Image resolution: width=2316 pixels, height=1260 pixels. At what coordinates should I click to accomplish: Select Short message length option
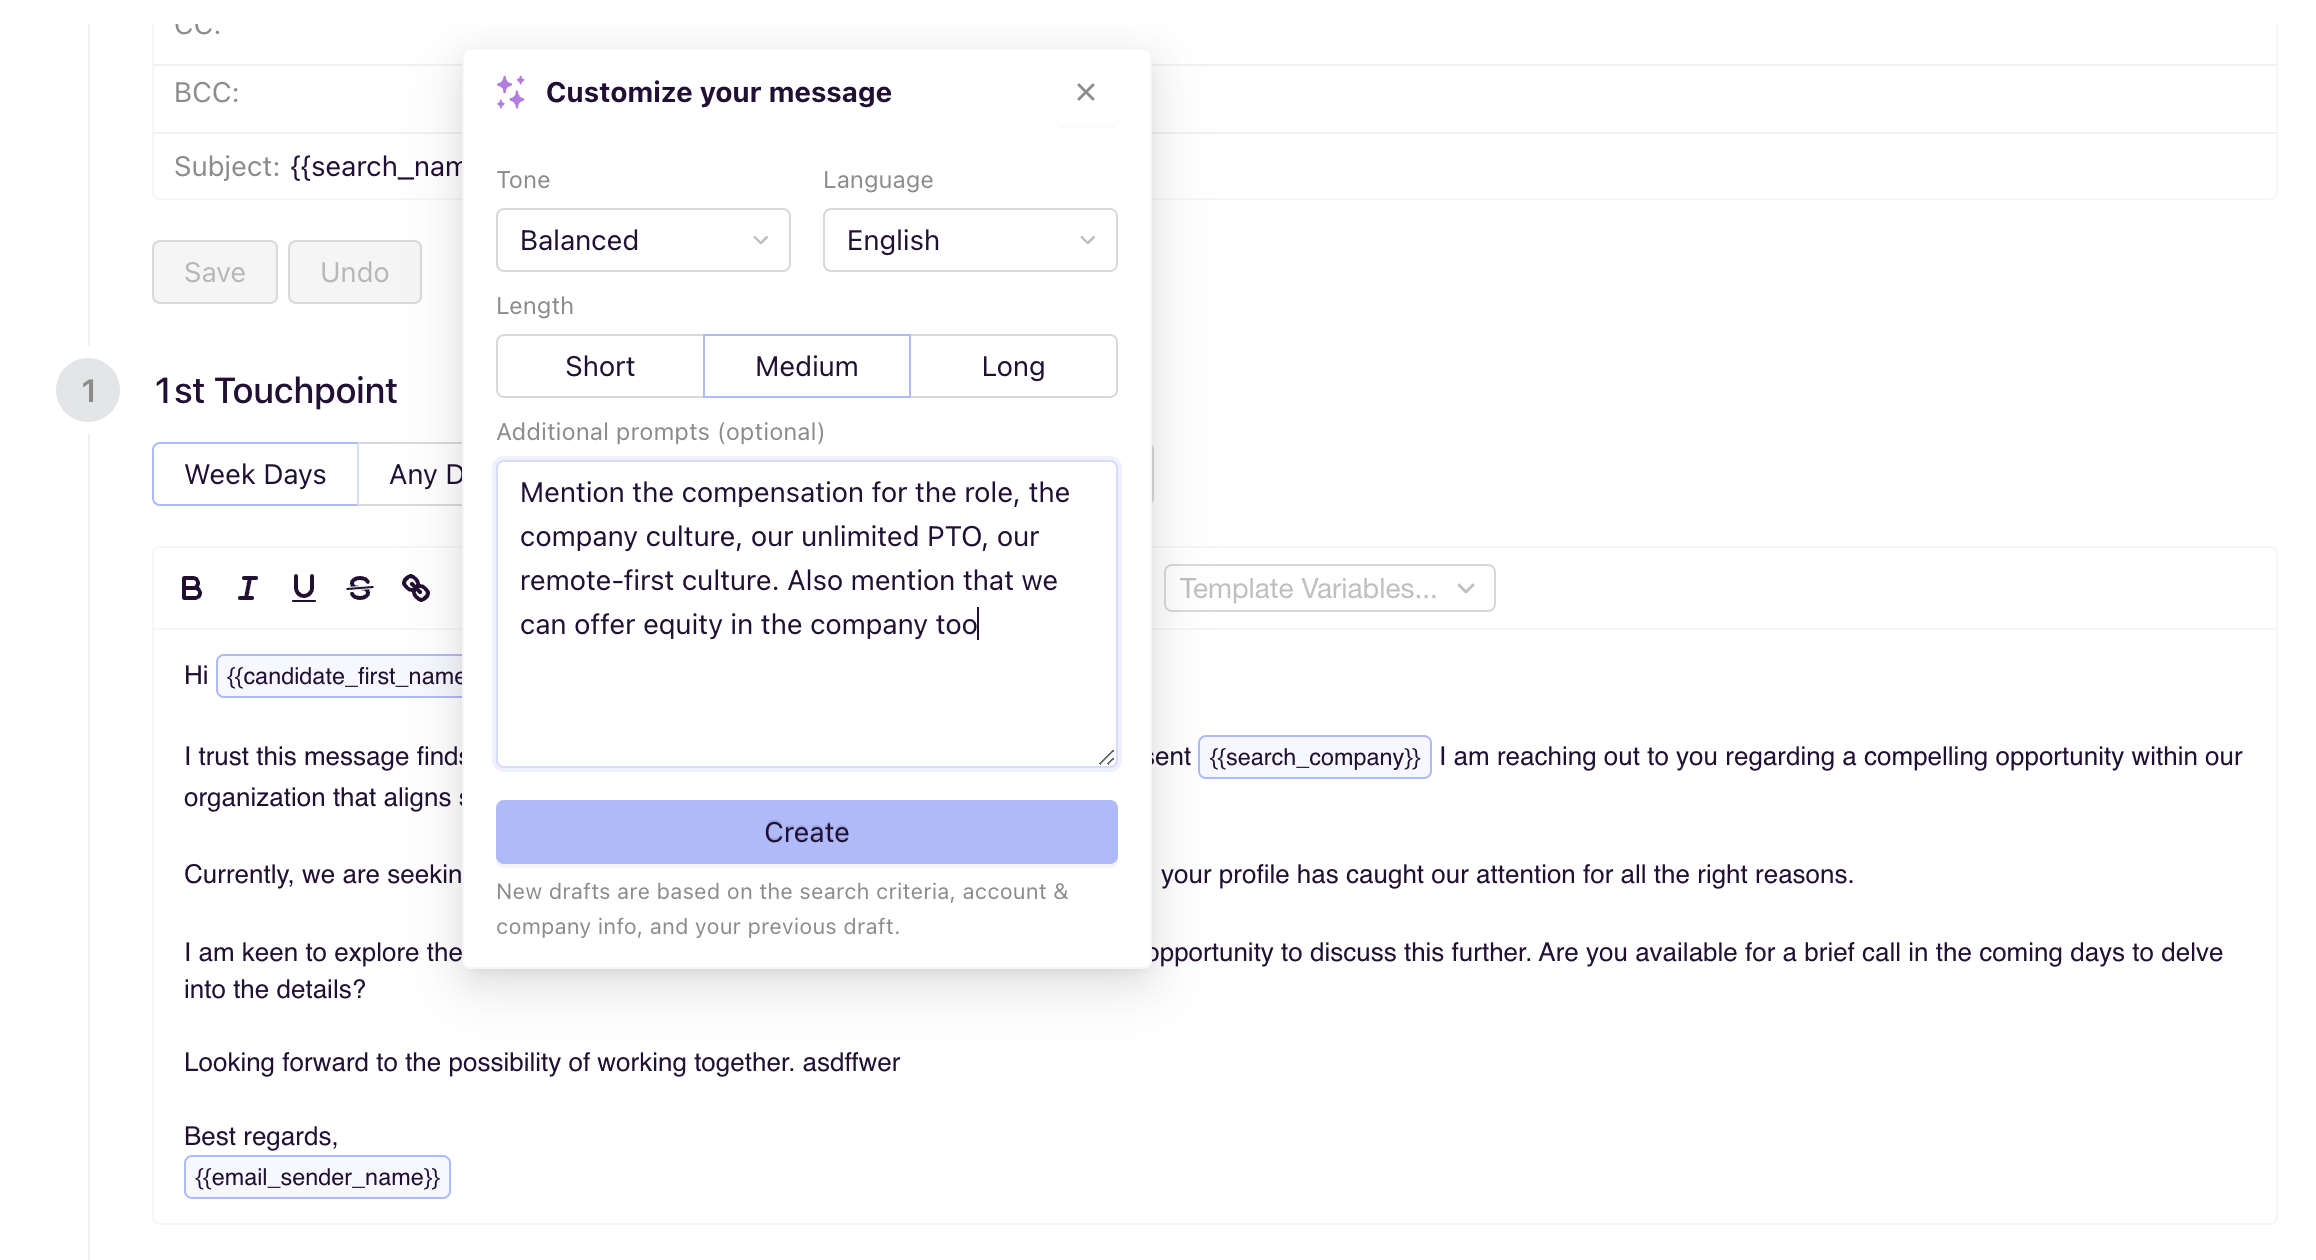(x=600, y=365)
